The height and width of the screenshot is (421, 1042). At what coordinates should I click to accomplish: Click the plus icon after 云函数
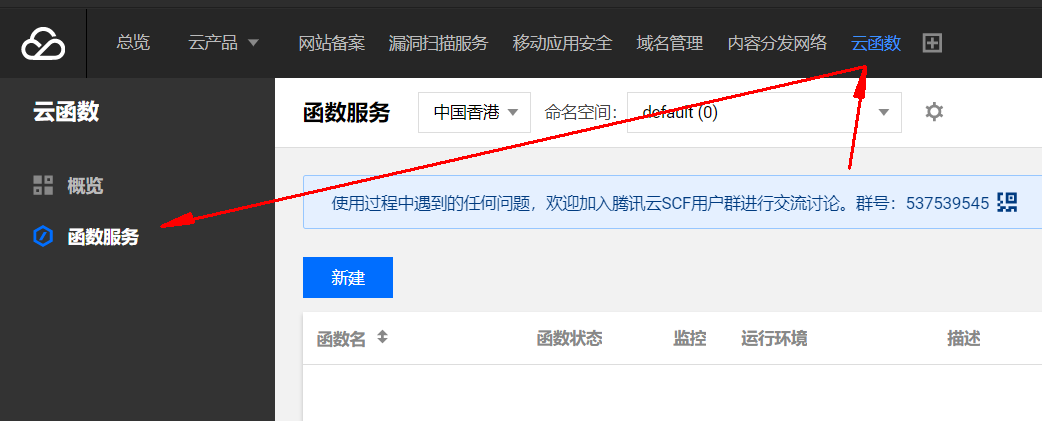932,43
